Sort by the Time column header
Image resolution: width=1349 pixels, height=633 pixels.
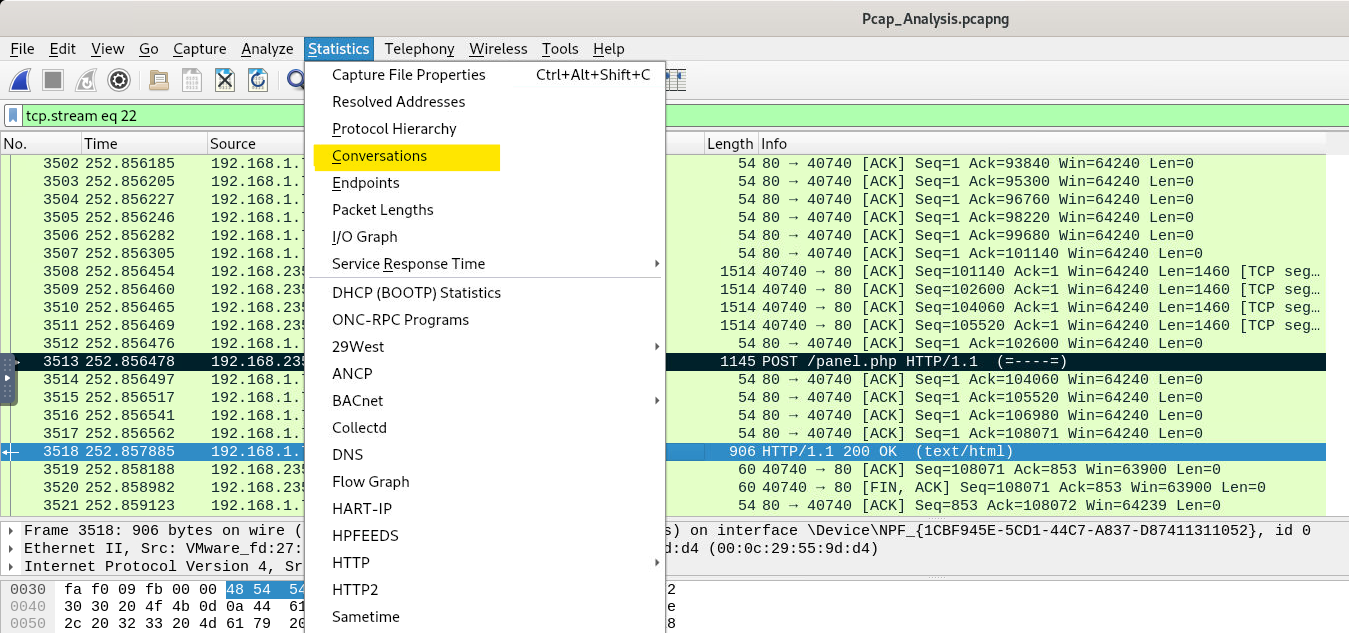(x=142, y=144)
